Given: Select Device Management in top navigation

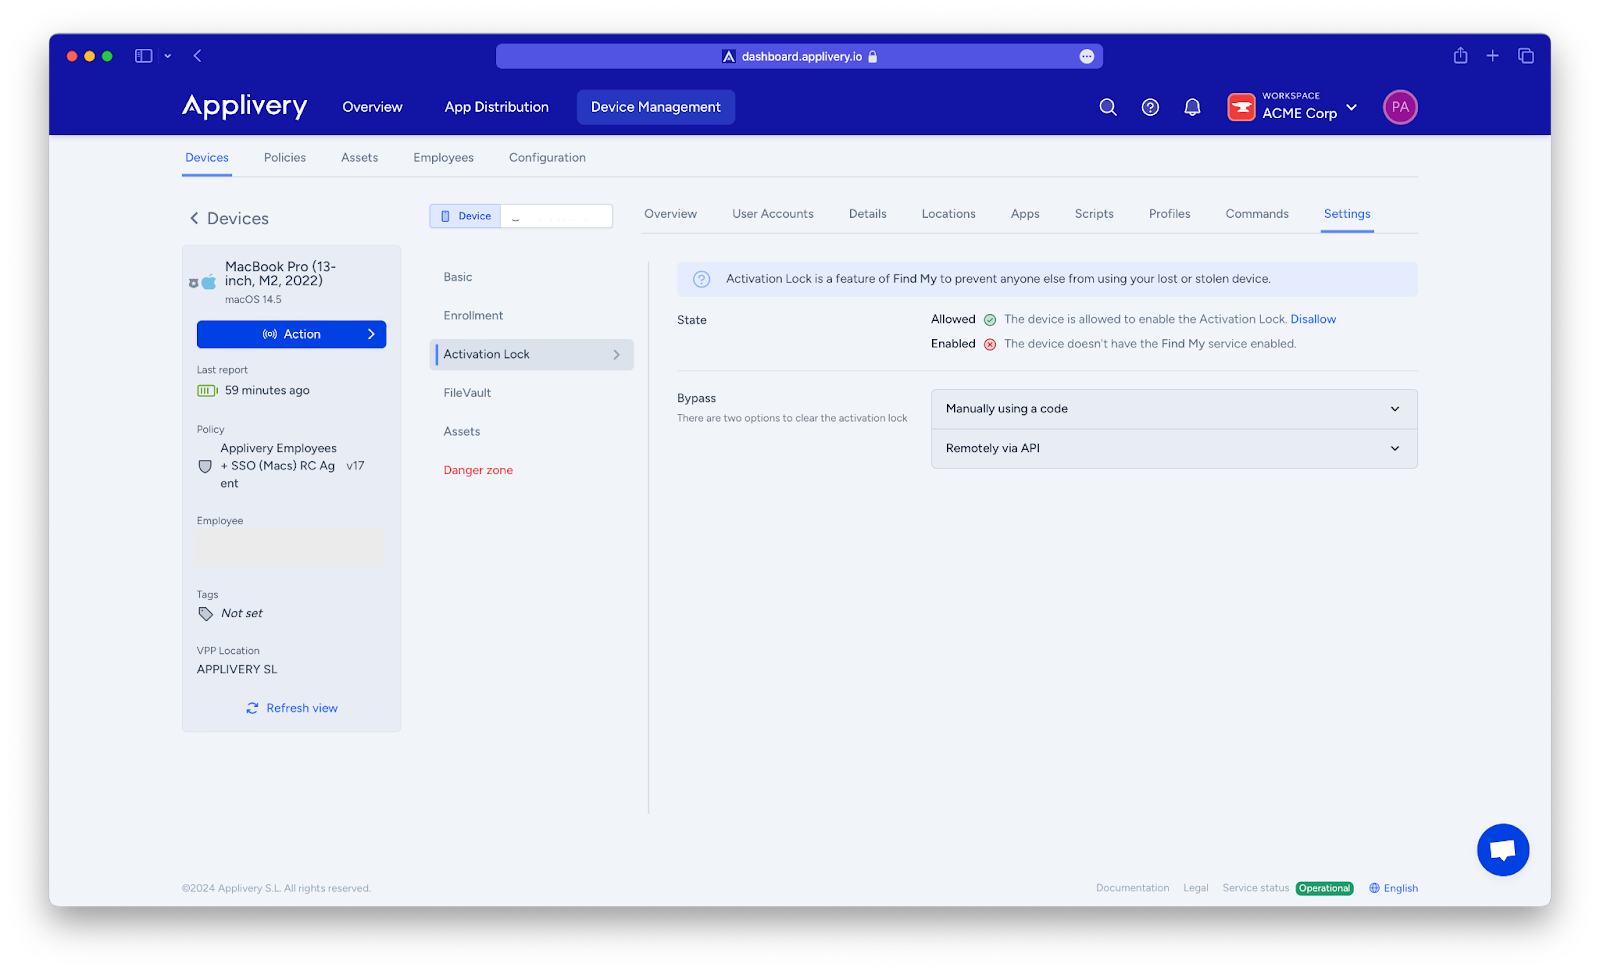Looking at the screenshot, I should (655, 107).
